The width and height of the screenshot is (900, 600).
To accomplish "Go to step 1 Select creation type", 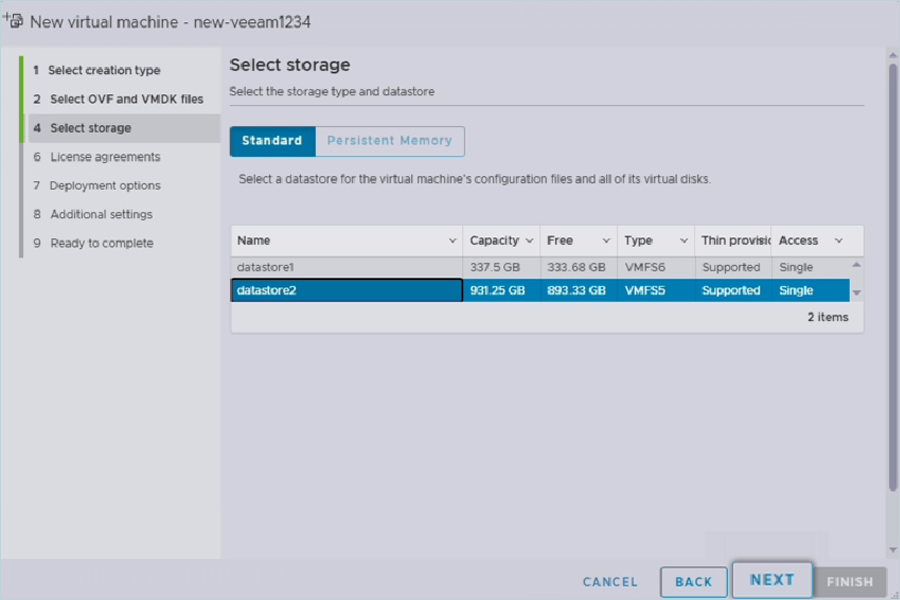I will tap(104, 70).
